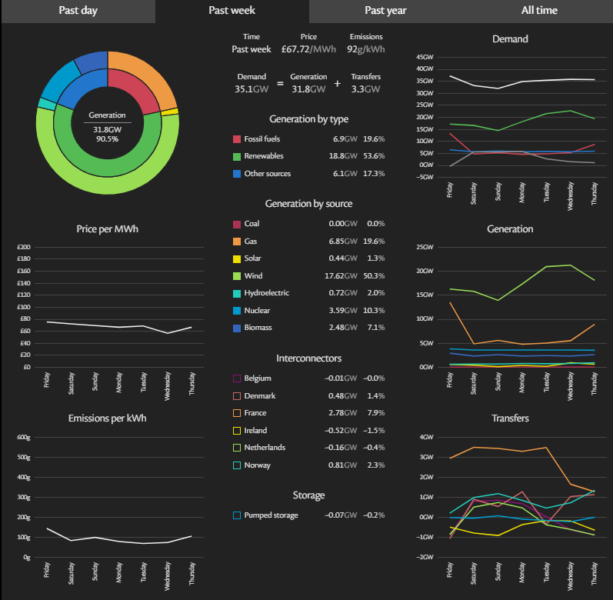
Task: Click the Hydroelectric legend color square
Action: (237, 294)
